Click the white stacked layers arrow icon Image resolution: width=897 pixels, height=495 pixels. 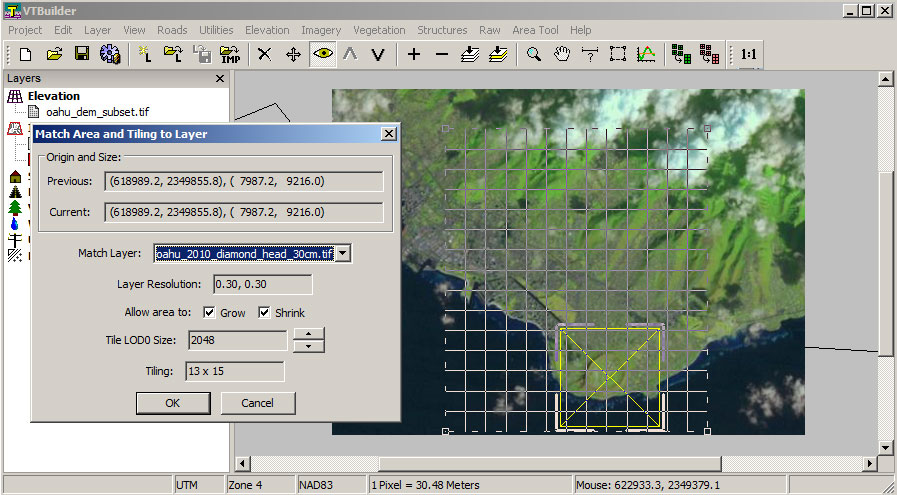[x=470, y=54]
